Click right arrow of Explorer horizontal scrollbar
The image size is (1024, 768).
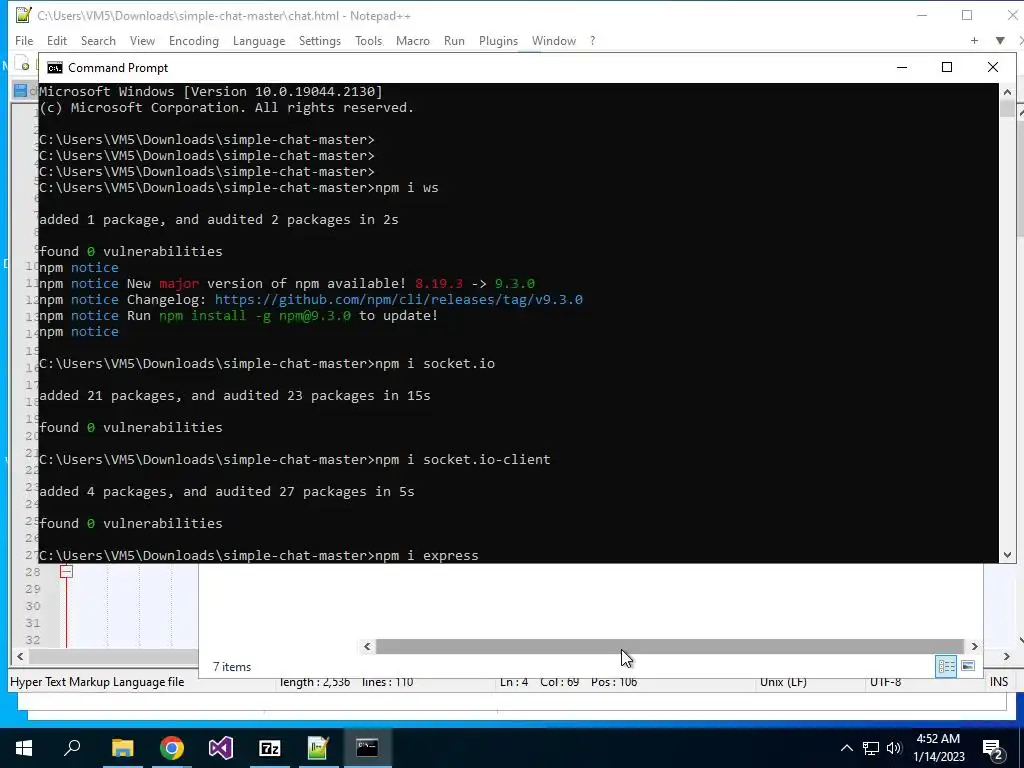[x=974, y=647]
